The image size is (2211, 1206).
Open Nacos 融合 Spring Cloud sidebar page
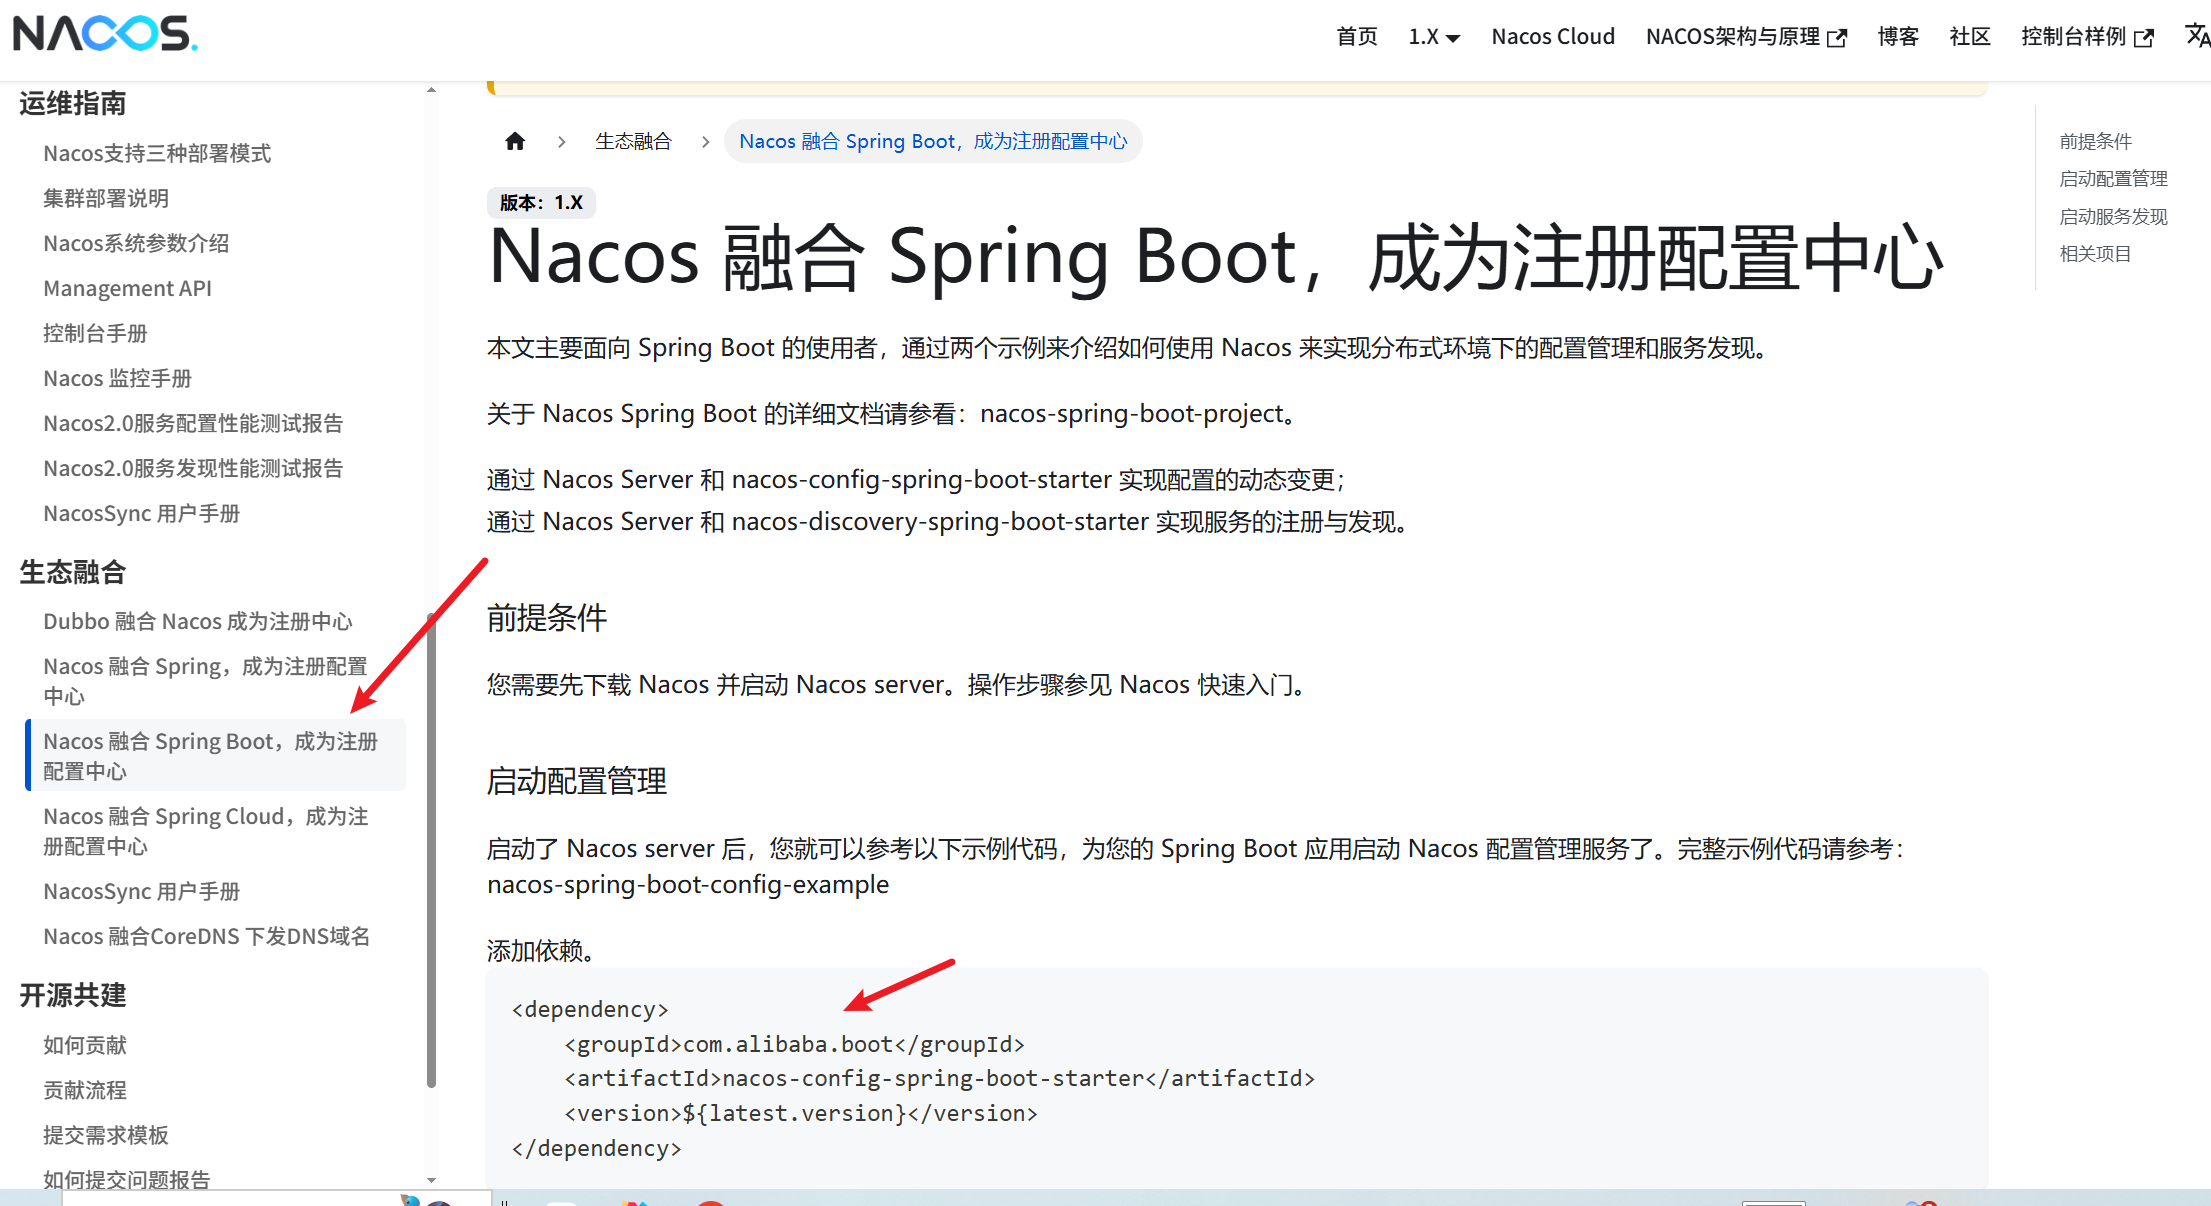coord(206,831)
